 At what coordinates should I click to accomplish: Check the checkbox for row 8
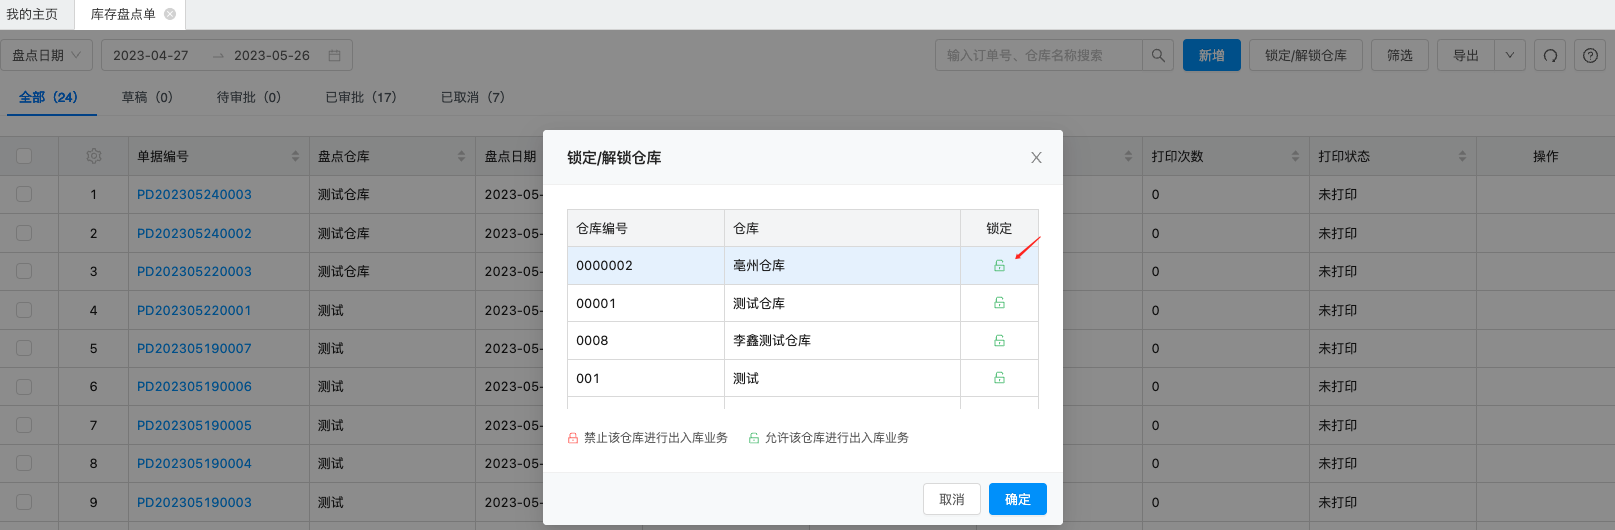coord(24,463)
